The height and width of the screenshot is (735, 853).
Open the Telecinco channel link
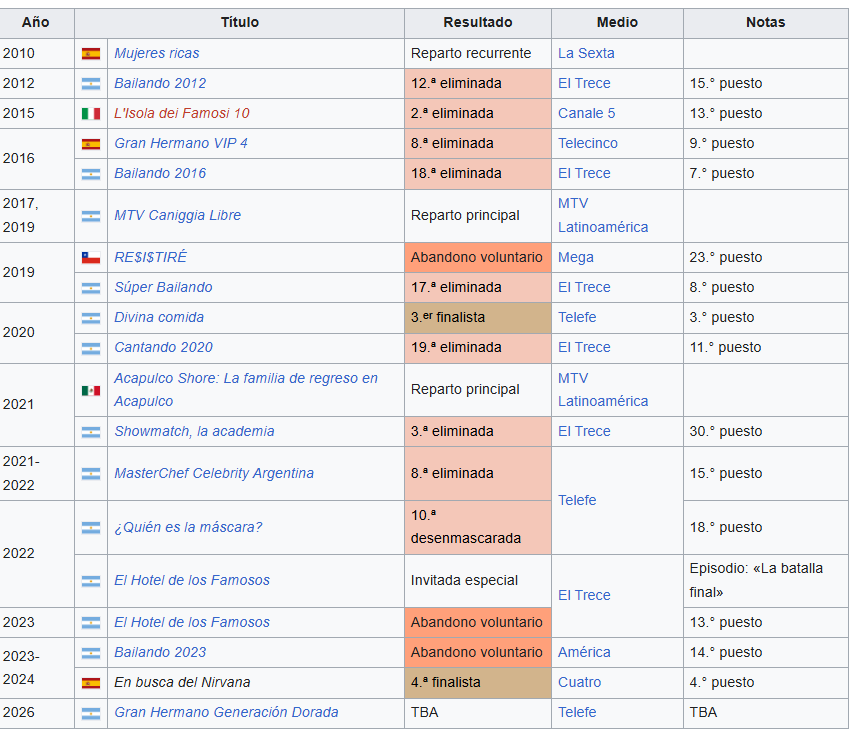588,143
